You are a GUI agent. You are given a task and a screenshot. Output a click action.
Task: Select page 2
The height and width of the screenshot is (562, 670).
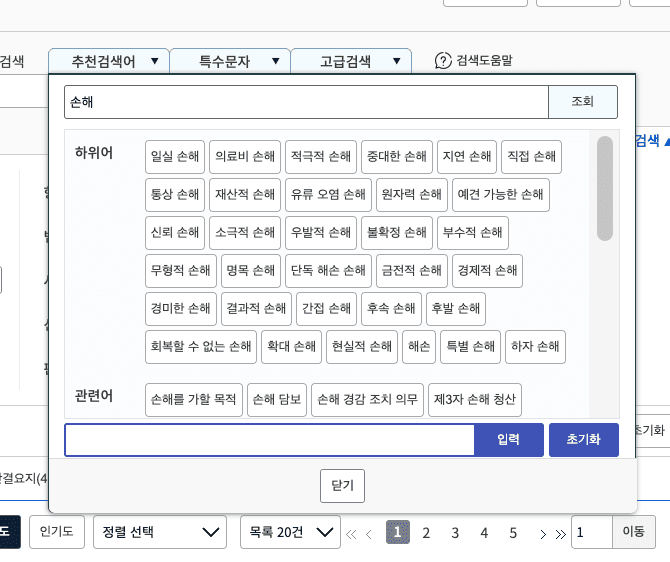[426, 533]
